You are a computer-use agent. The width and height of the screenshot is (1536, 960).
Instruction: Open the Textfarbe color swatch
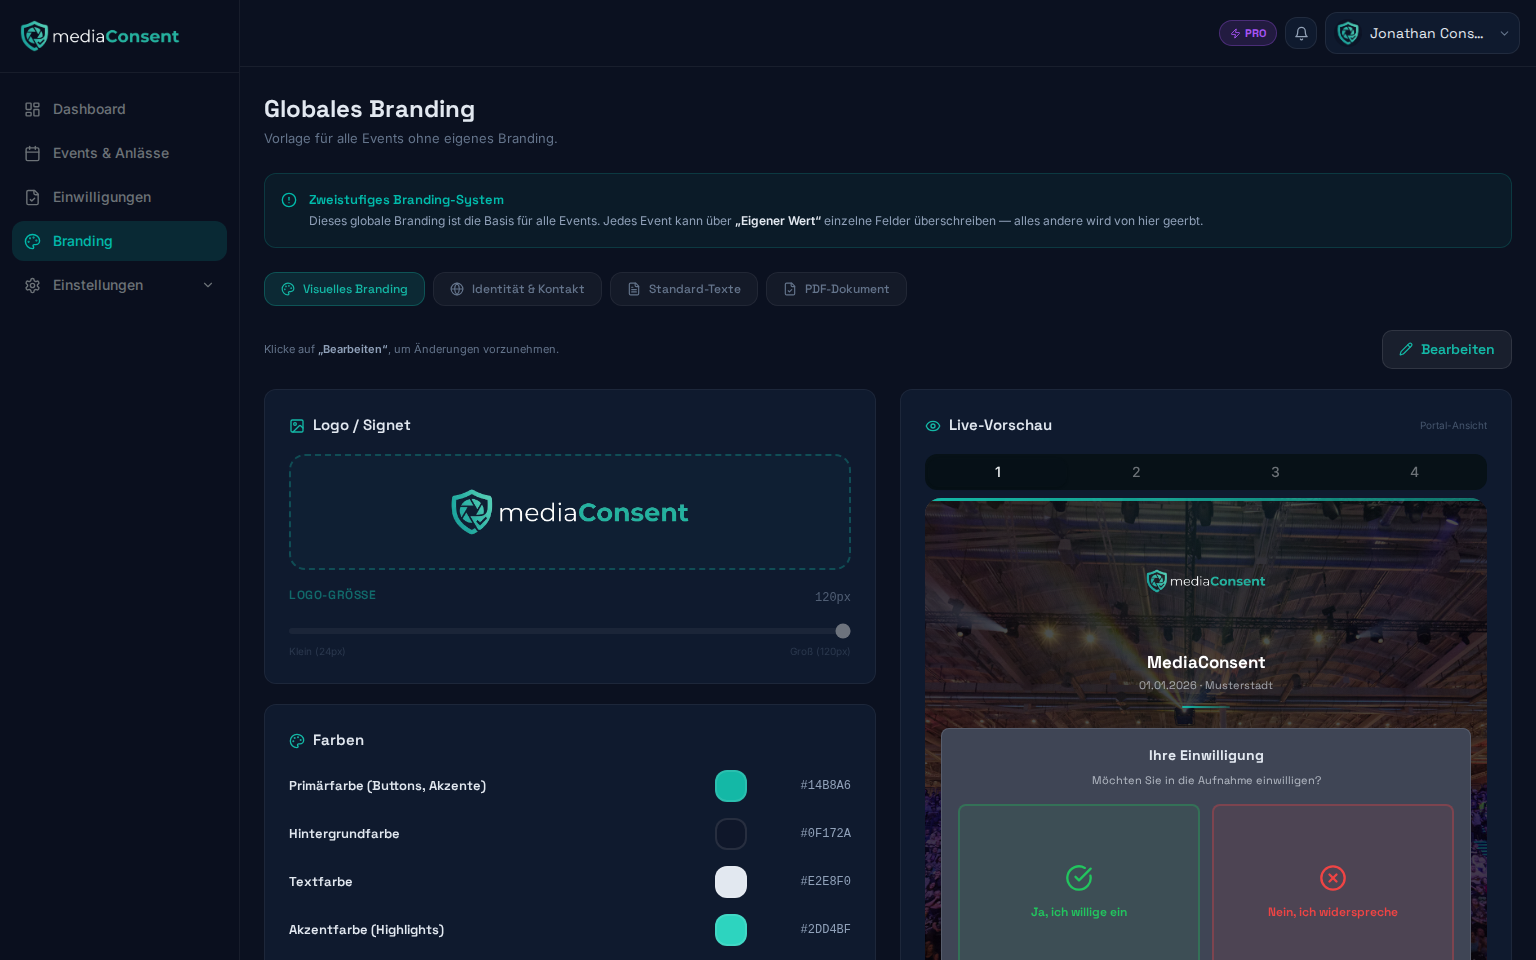click(x=731, y=882)
